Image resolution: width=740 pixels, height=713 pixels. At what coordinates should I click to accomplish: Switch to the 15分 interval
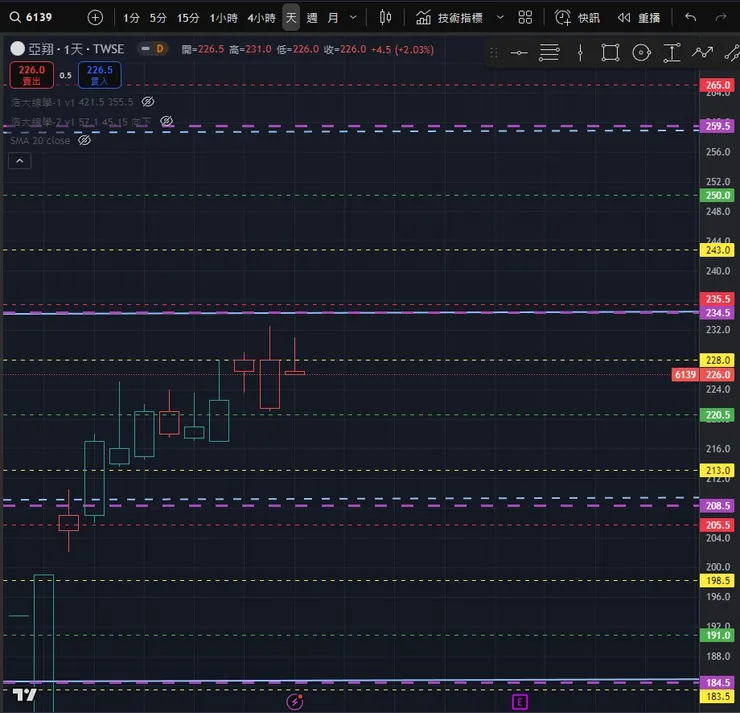(188, 18)
